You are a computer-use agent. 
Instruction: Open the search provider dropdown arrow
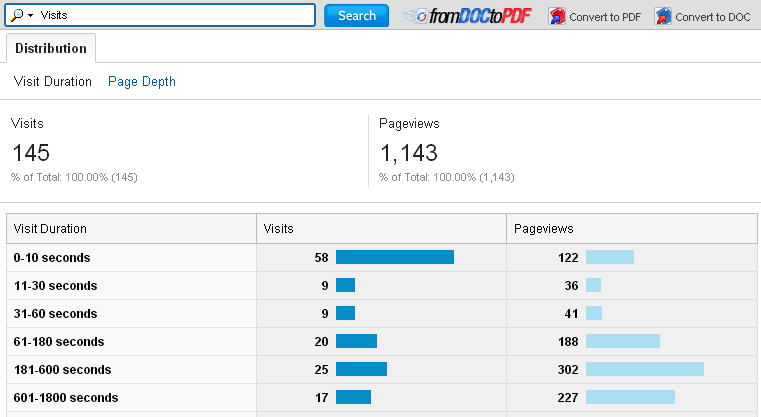tap(31, 16)
